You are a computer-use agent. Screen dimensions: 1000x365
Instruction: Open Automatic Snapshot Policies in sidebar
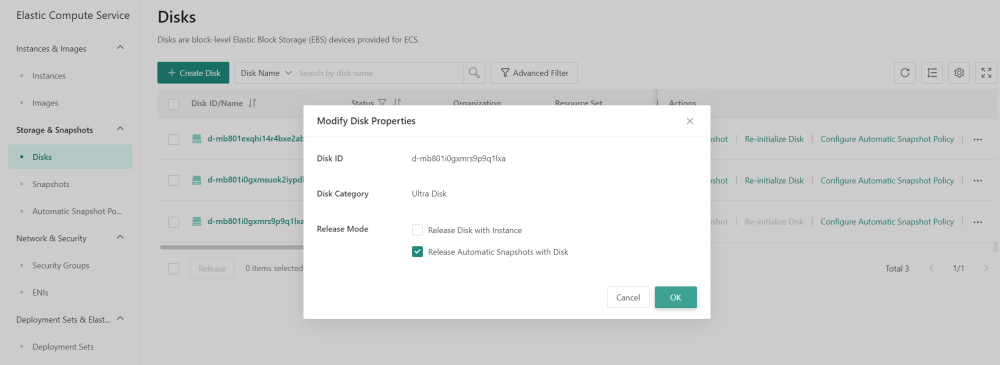pyautogui.click(x=77, y=211)
